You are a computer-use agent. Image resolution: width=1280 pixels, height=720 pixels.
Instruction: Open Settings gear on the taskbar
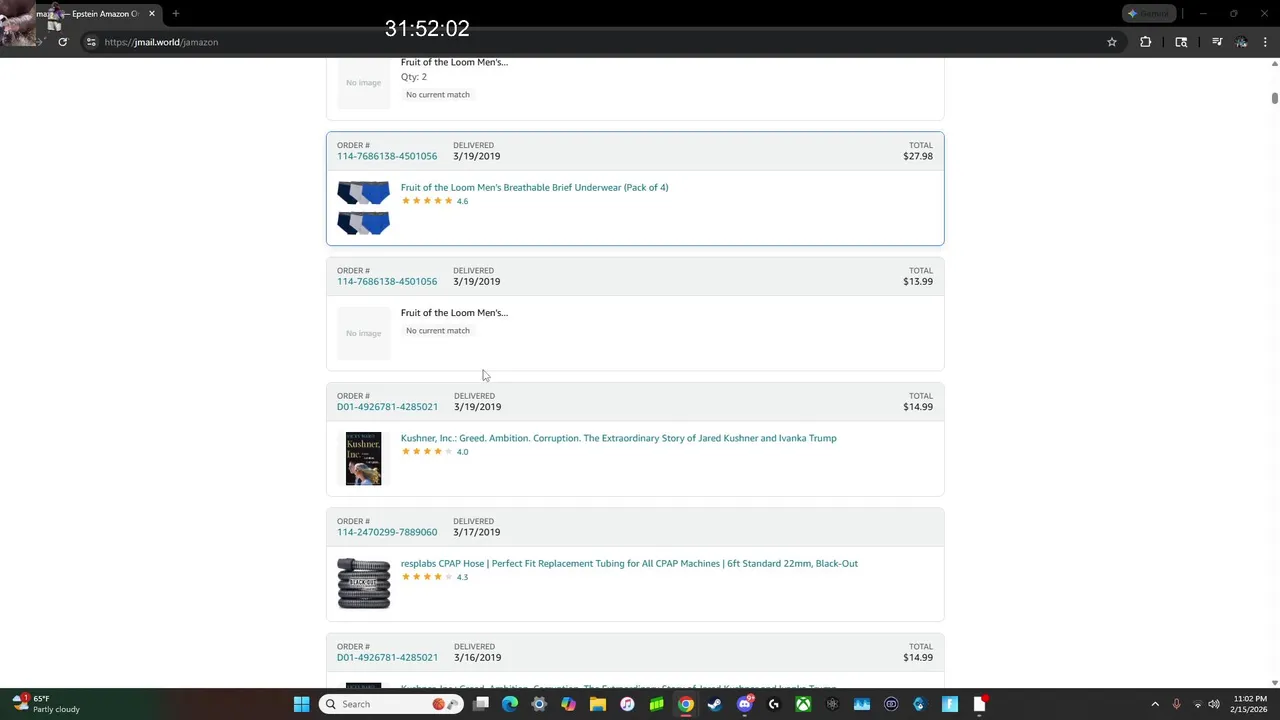(539, 704)
